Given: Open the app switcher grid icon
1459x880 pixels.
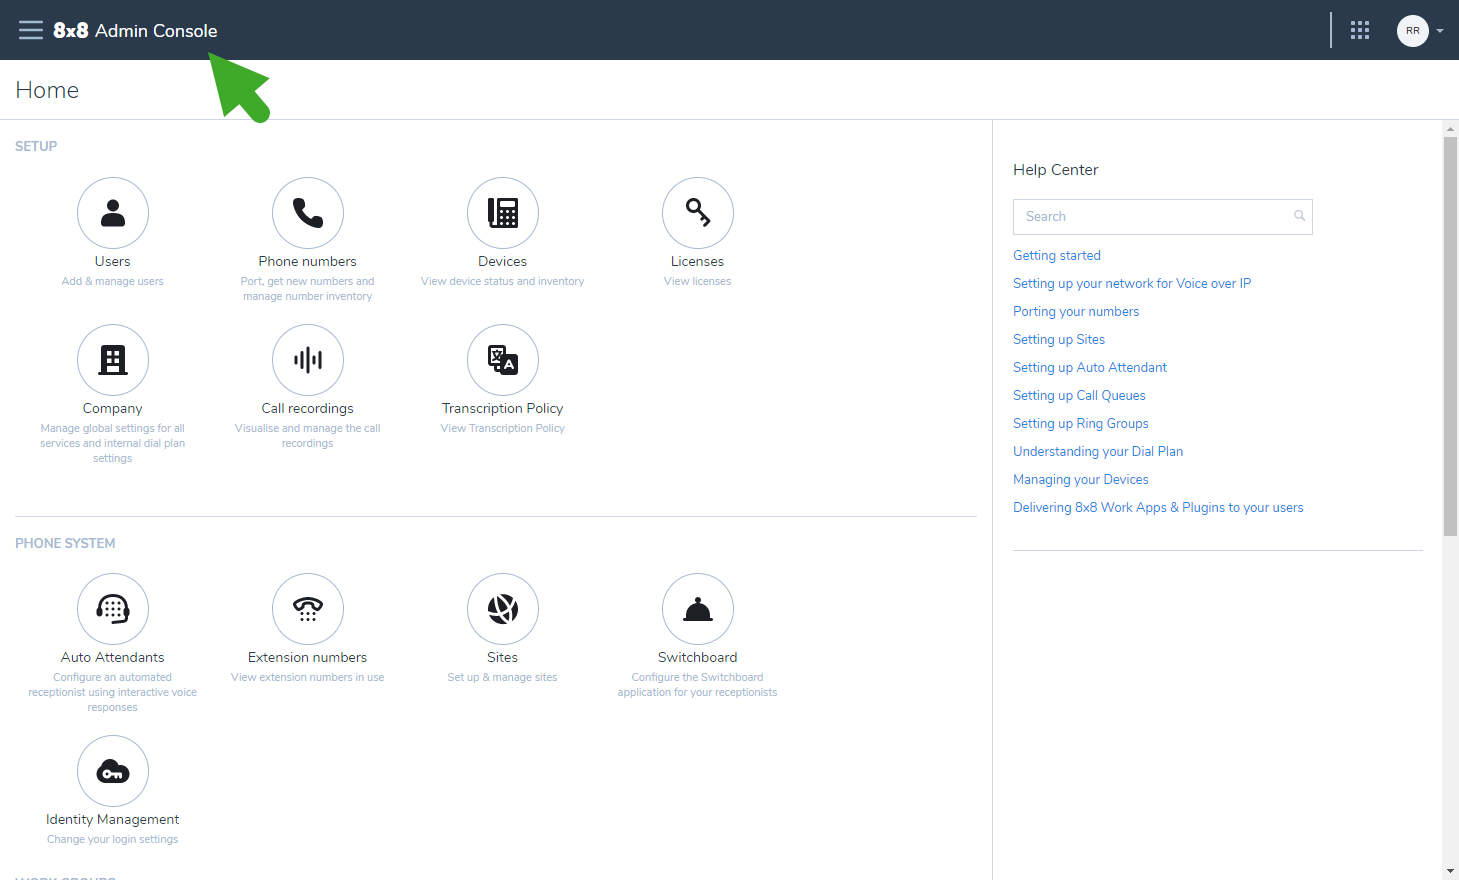Looking at the screenshot, I should tap(1360, 30).
